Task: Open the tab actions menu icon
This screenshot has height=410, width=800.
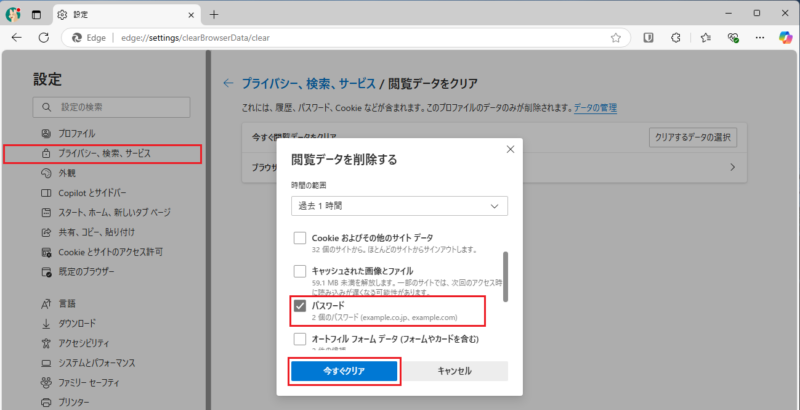Action: [36, 15]
